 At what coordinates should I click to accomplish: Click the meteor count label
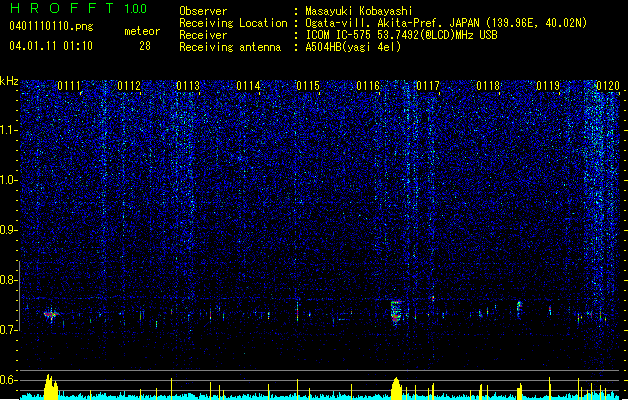pos(142,31)
